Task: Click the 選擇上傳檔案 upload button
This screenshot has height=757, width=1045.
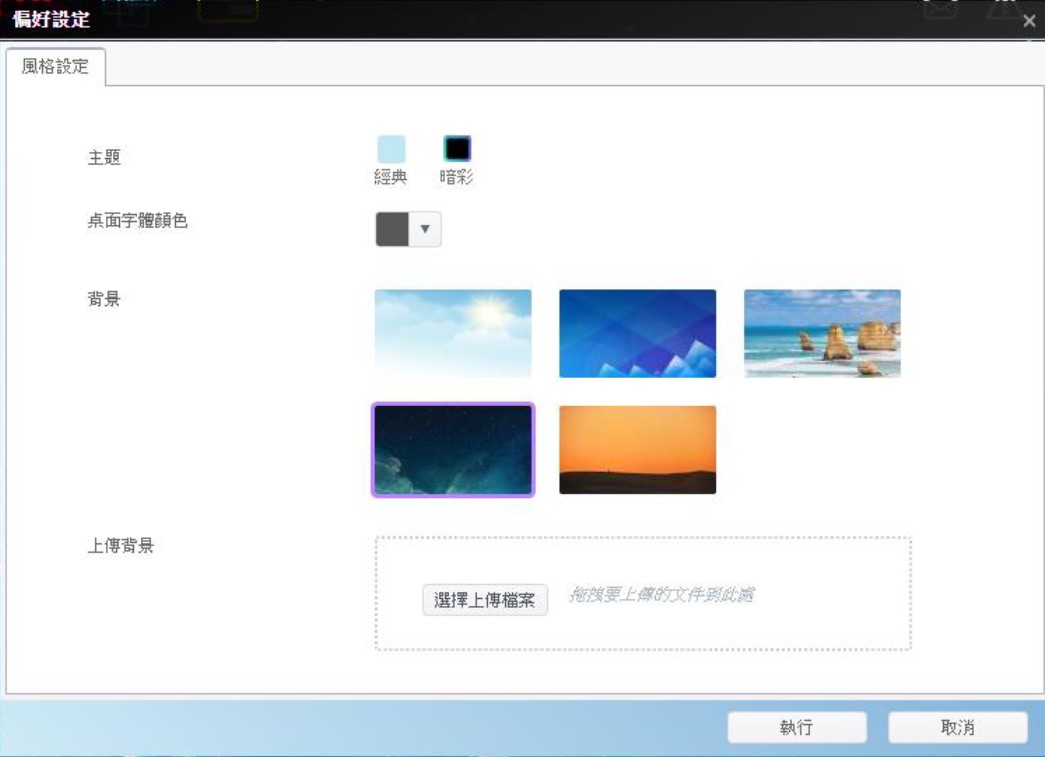Action: (x=485, y=600)
